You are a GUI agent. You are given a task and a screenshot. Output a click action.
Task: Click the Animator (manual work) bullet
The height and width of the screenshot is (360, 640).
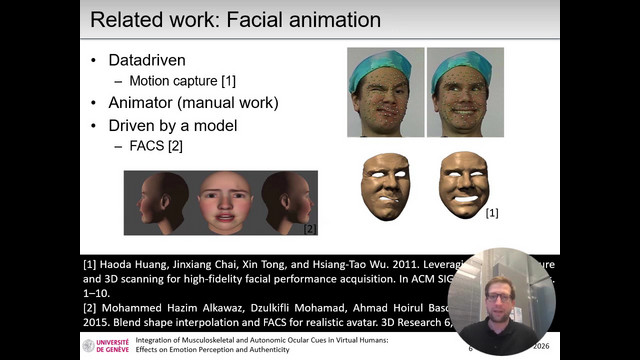pyautogui.click(x=193, y=103)
